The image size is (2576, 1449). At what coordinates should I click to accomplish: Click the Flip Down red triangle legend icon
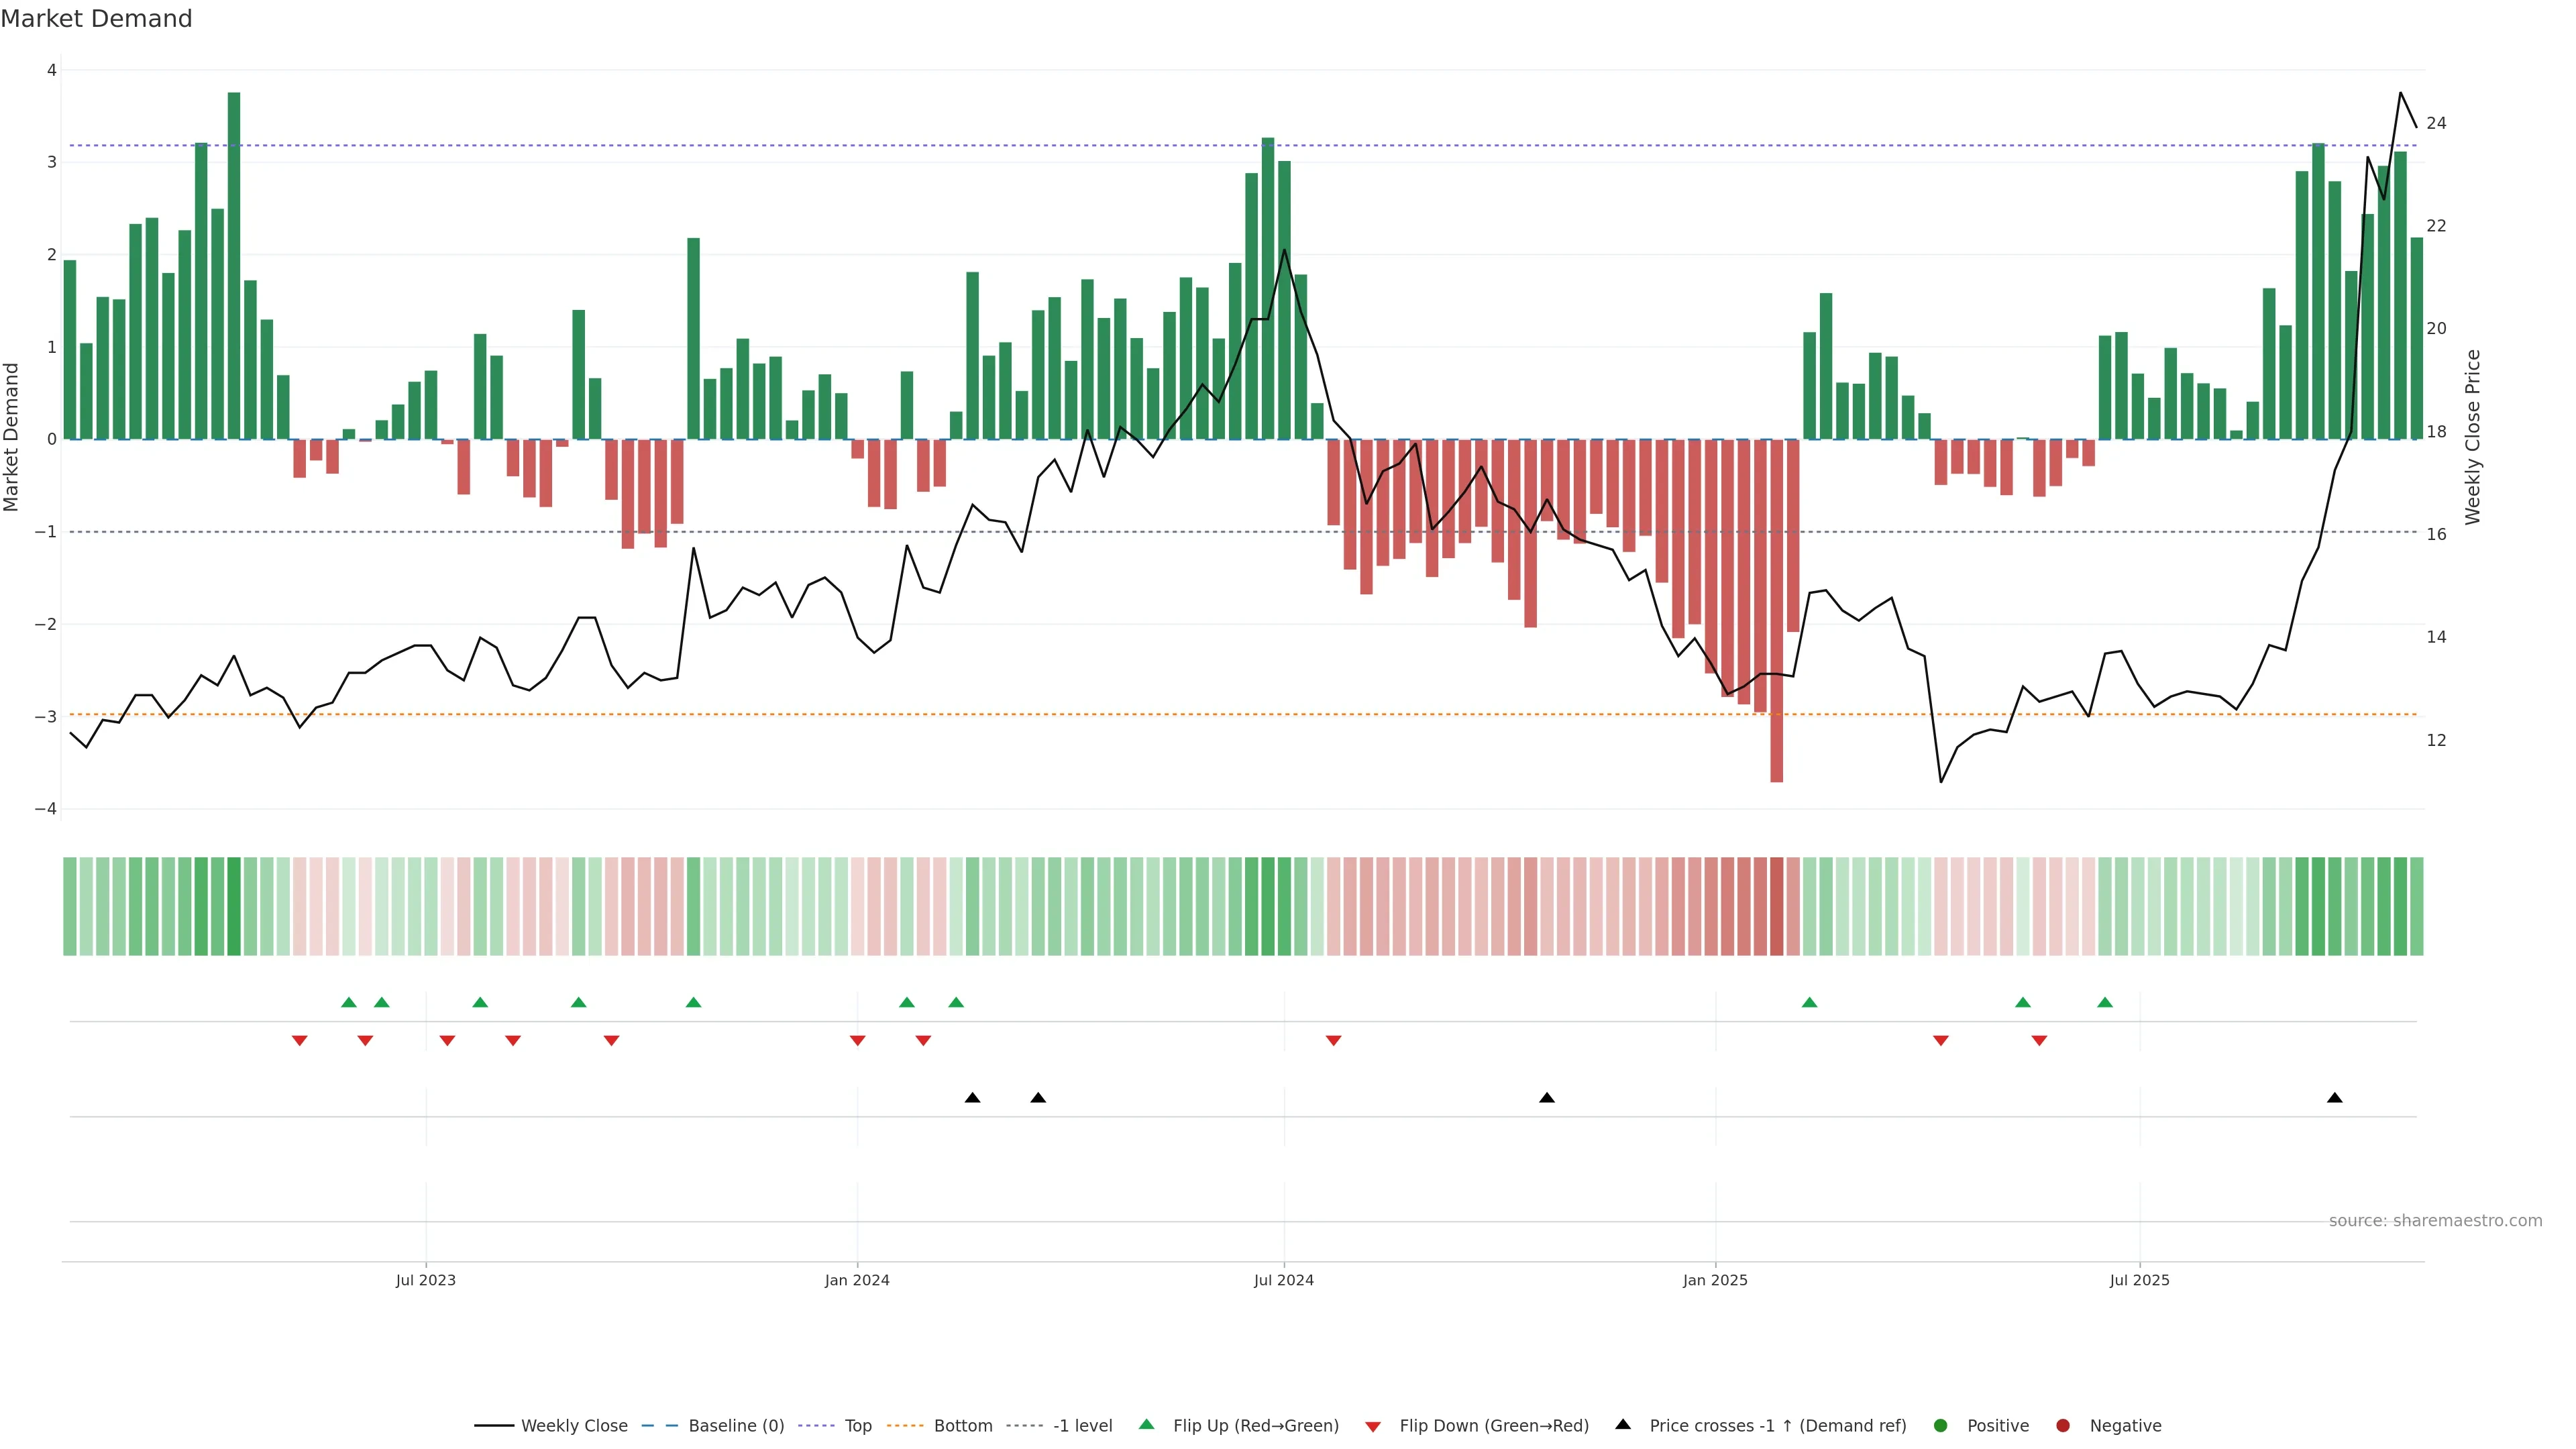(1373, 1426)
